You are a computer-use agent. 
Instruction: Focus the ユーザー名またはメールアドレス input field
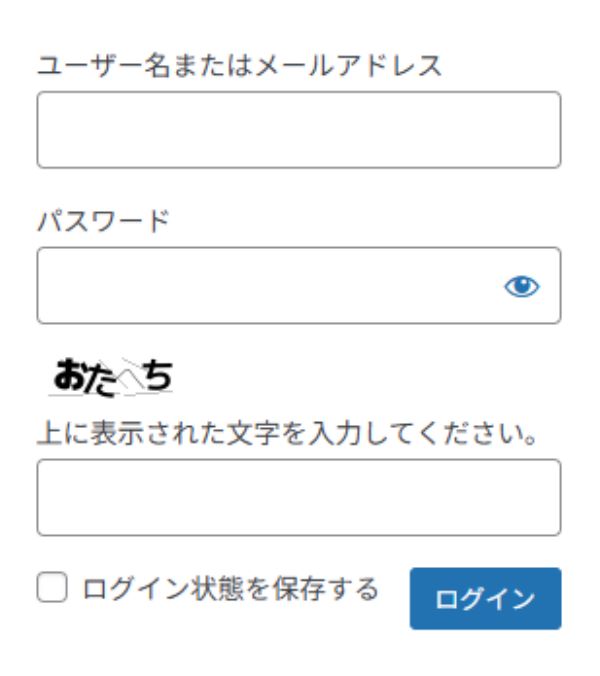(x=298, y=130)
